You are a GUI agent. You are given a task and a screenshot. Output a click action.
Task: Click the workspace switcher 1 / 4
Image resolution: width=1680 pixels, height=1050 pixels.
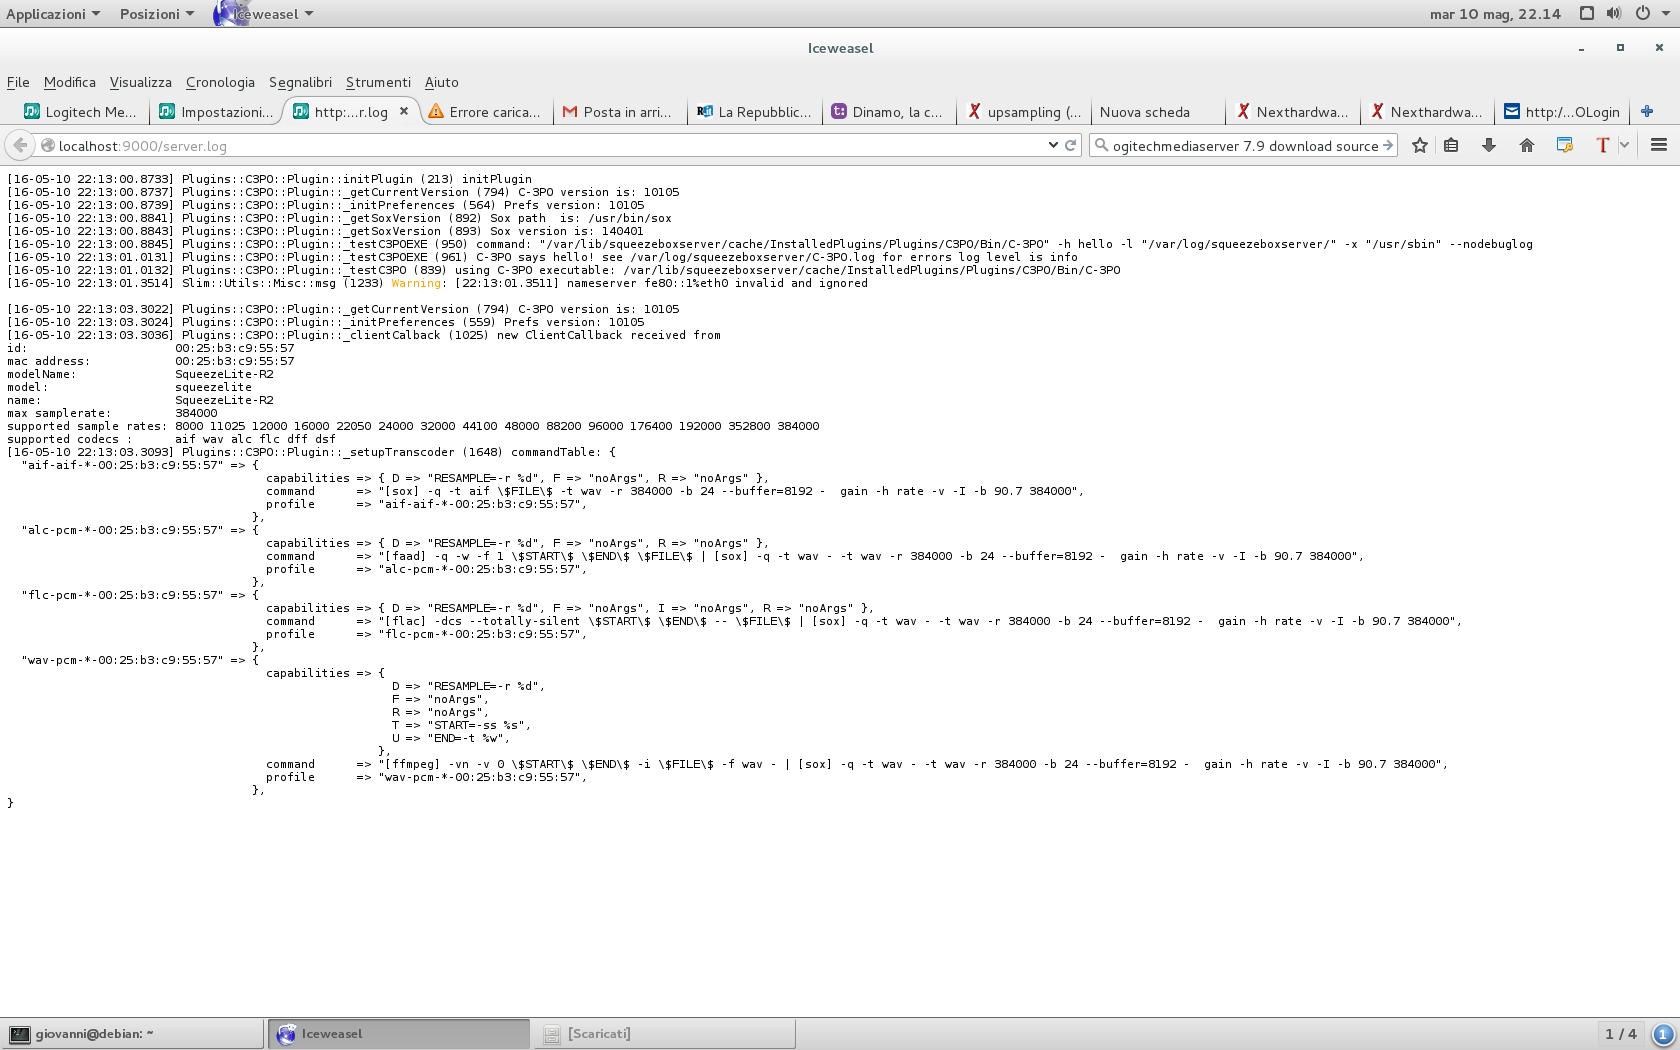tap(1620, 1034)
